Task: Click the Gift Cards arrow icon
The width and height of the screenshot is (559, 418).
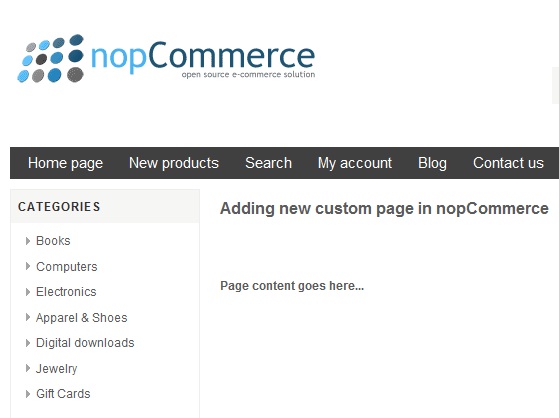Action: [x=28, y=394]
